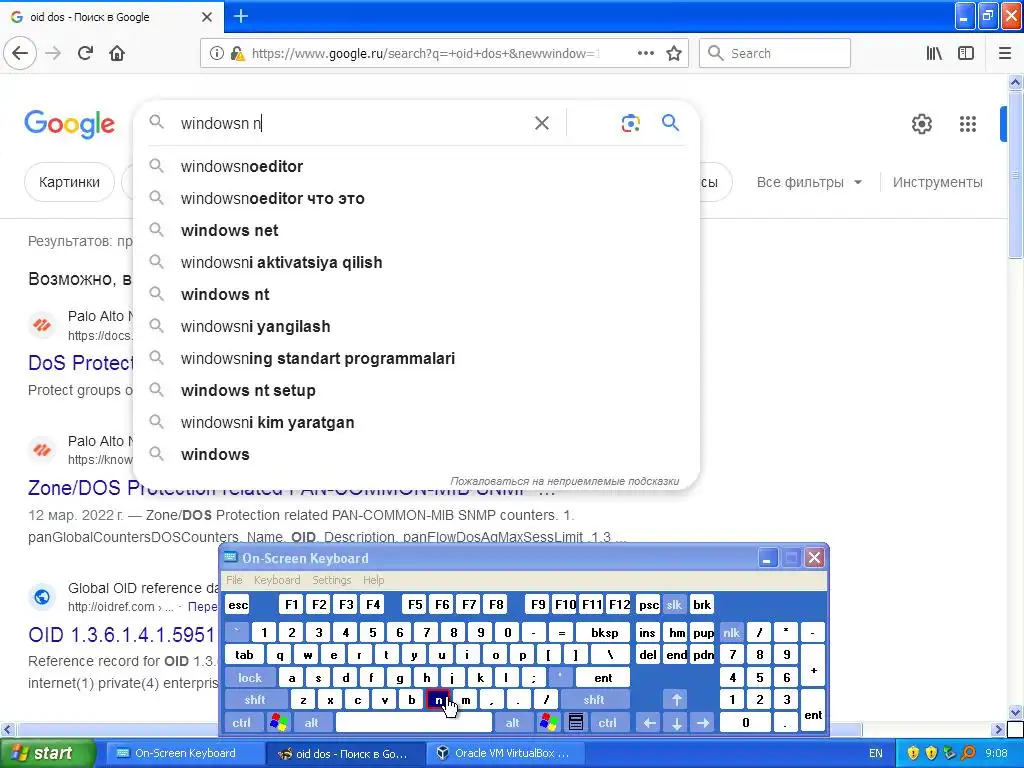Click the page vertical scrollbar thumb

click(x=1015, y=174)
